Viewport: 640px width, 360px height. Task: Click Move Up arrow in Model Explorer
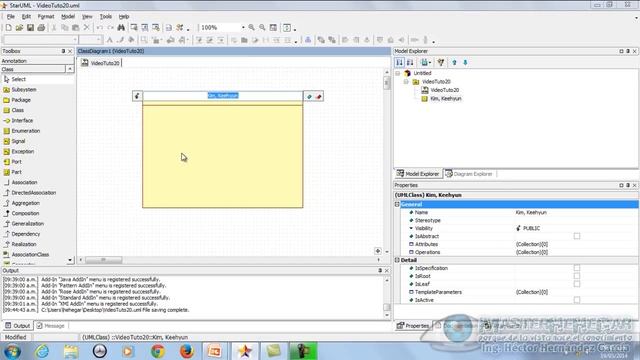click(454, 62)
